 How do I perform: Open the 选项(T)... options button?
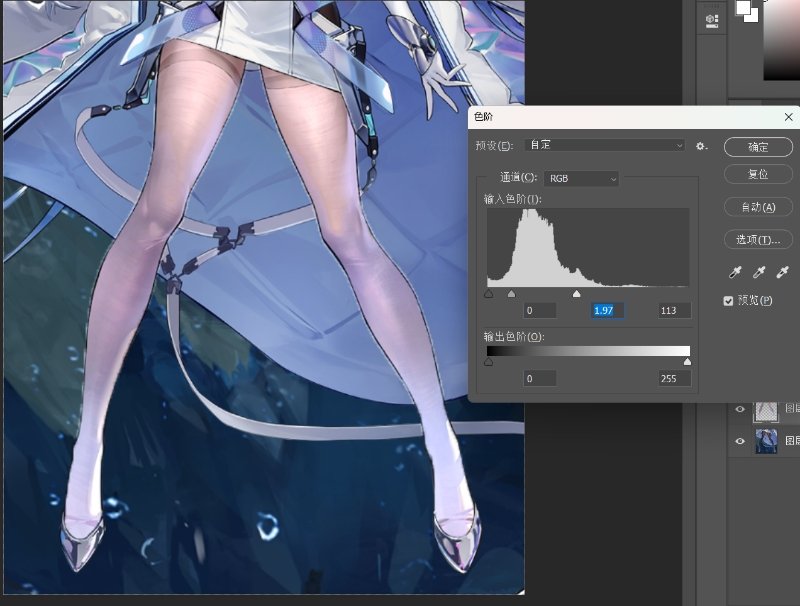tap(758, 239)
